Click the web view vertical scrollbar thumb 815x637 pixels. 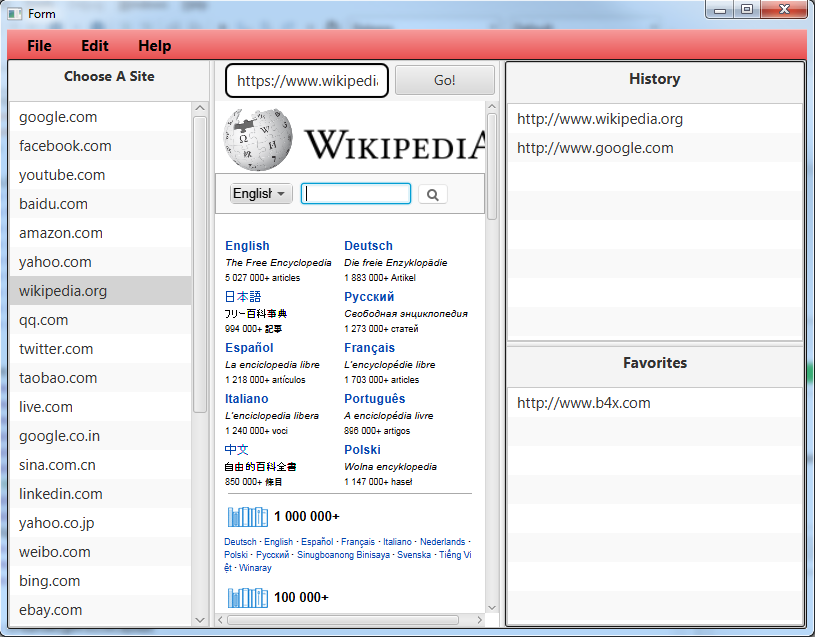click(492, 166)
